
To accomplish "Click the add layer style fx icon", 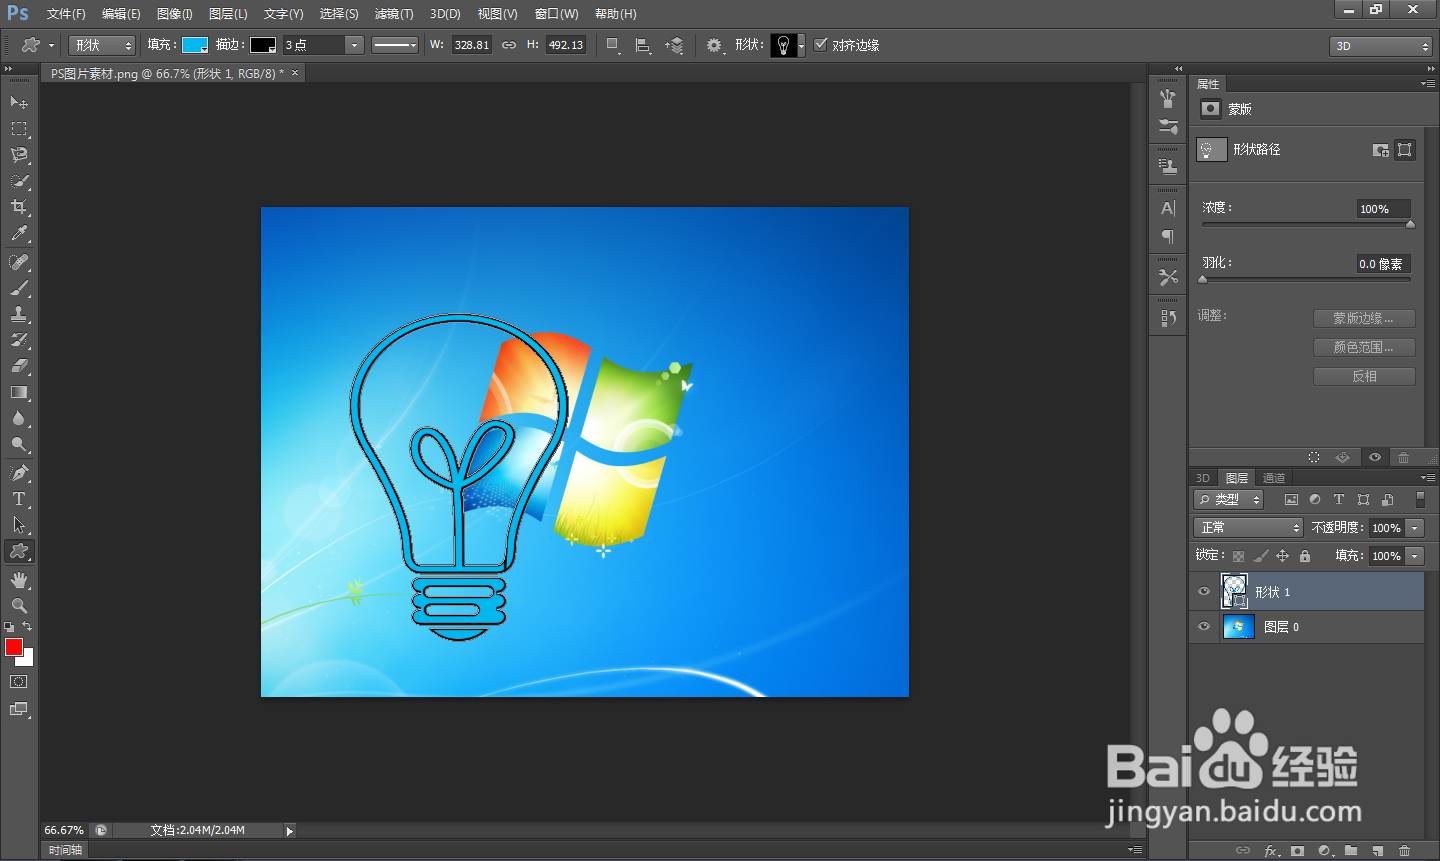I will coord(1271,851).
